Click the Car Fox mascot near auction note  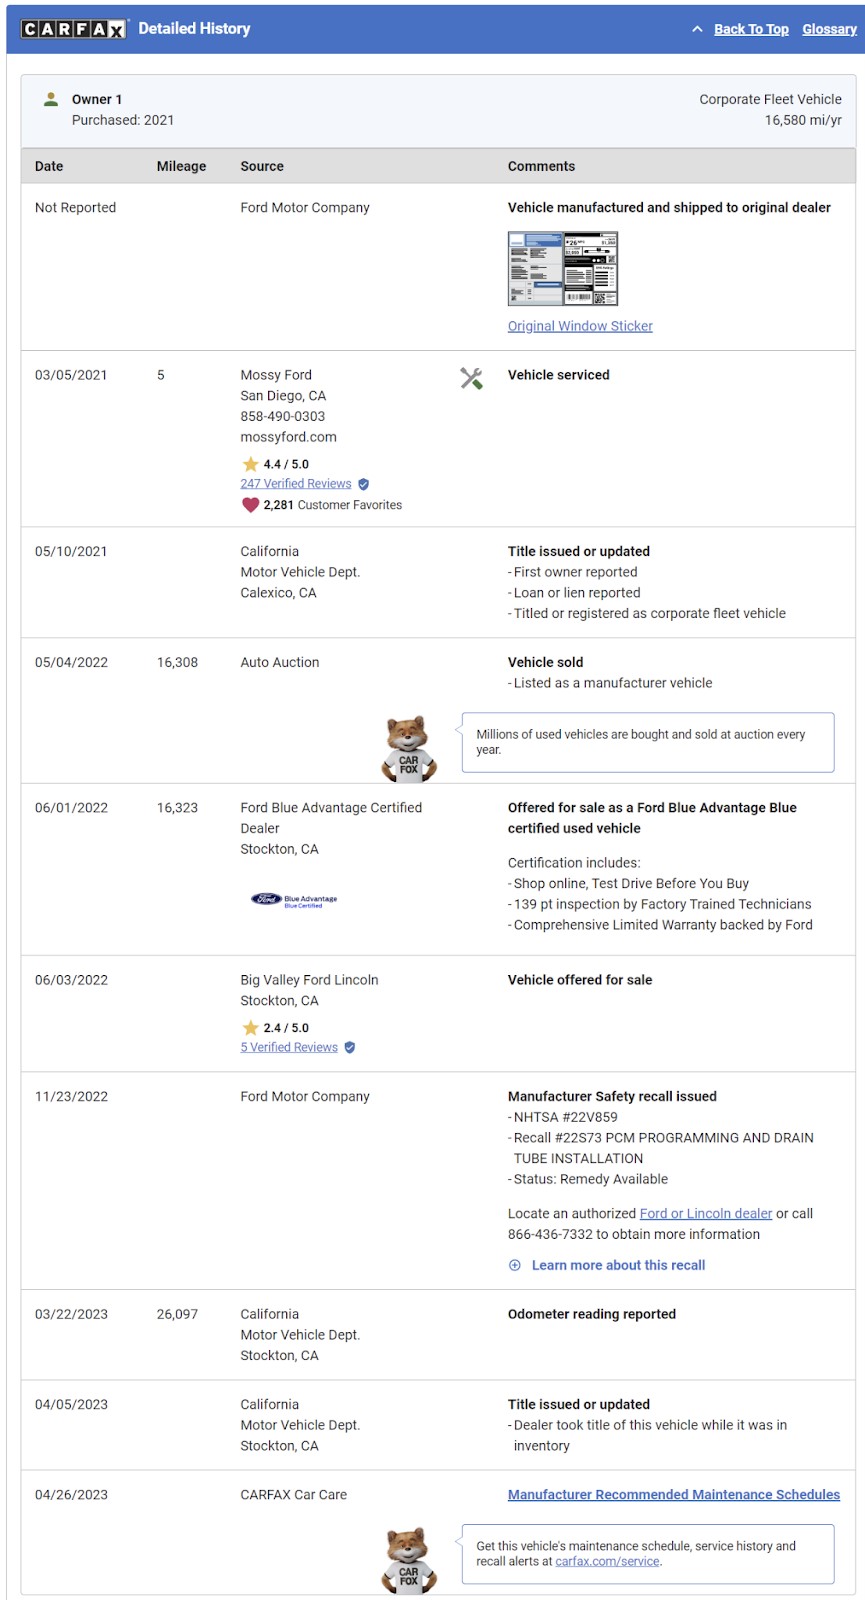coord(408,749)
